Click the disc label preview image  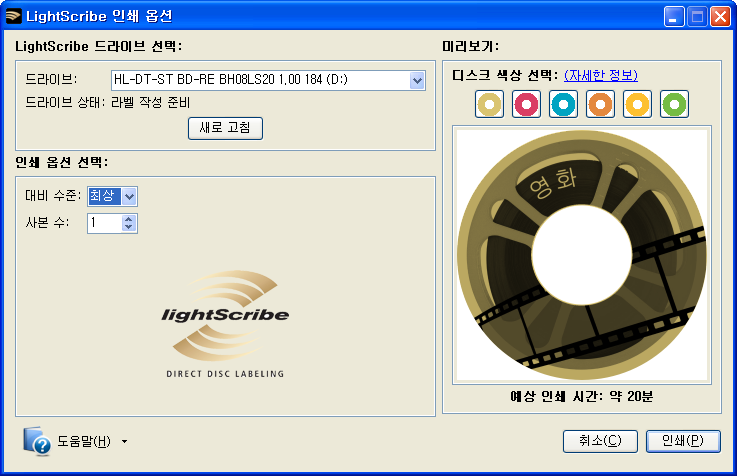pos(581,255)
